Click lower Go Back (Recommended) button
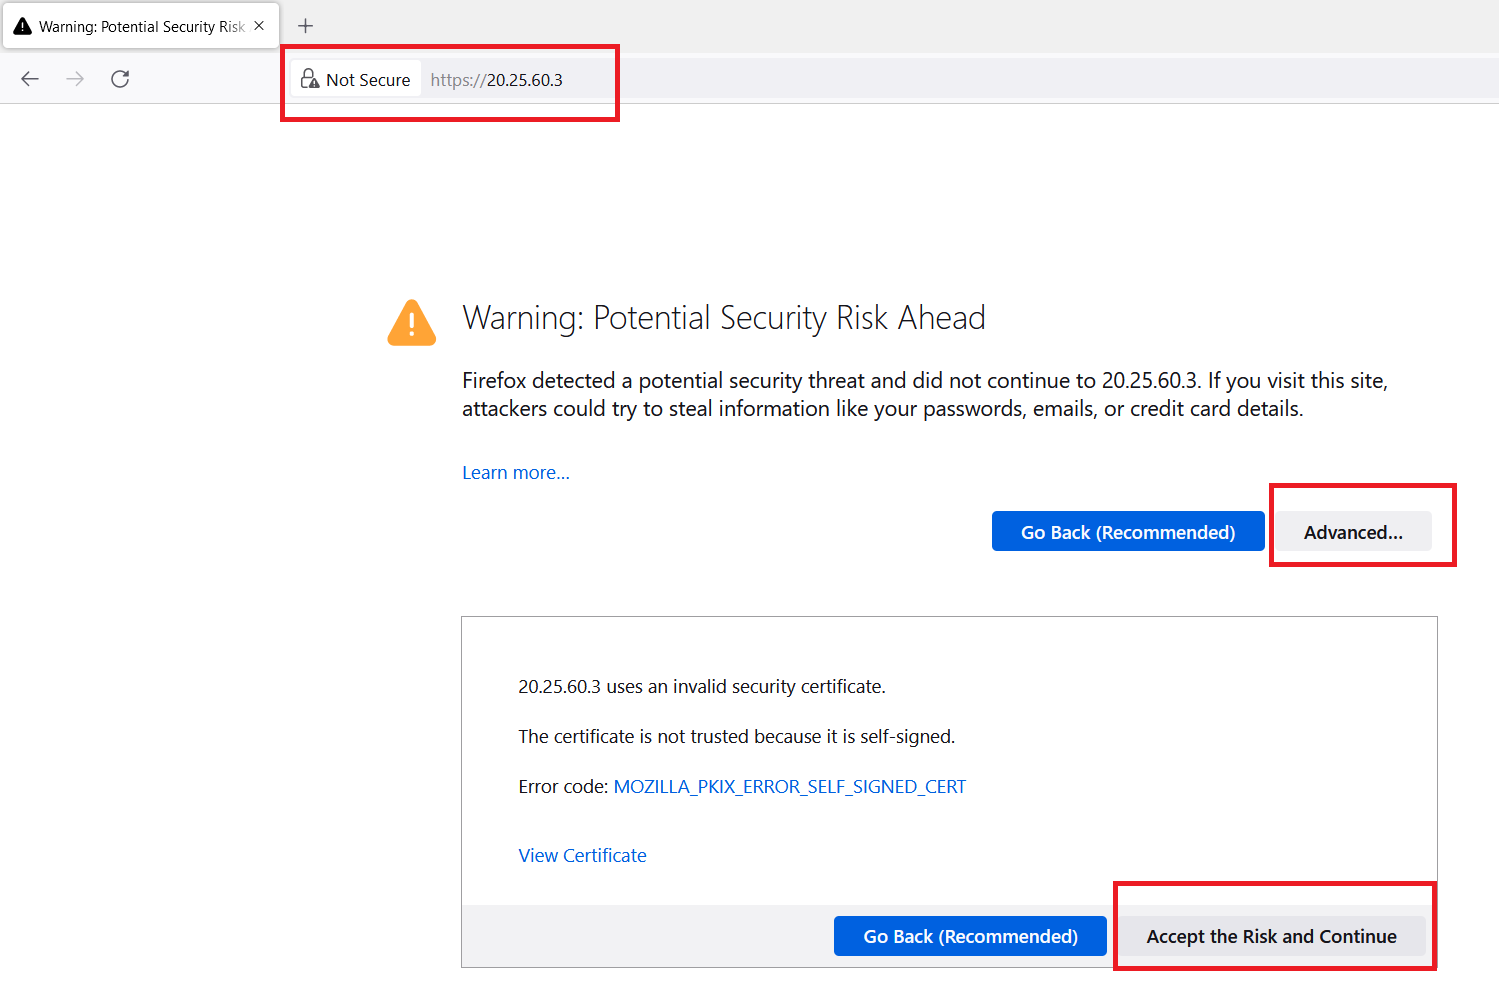 (970, 936)
